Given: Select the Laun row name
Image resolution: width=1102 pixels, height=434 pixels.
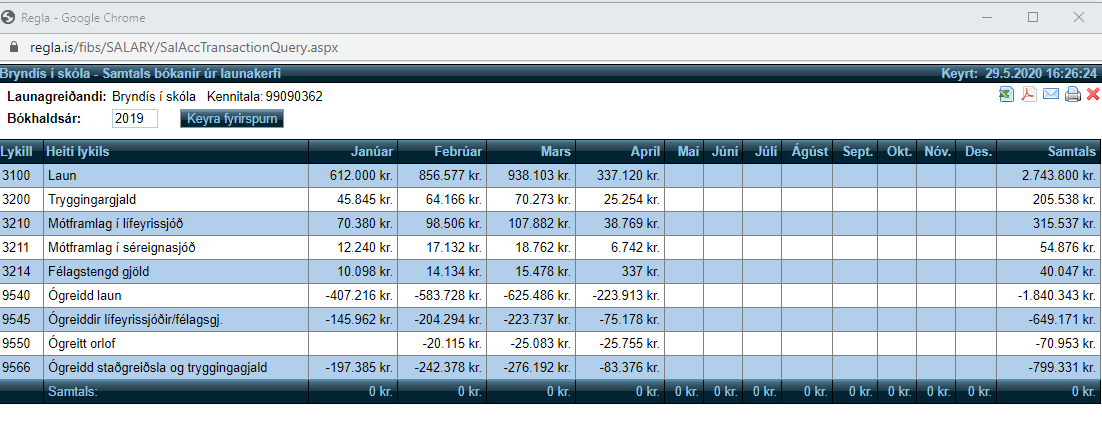Looking at the screenshot, I should (x=62, y=176).
